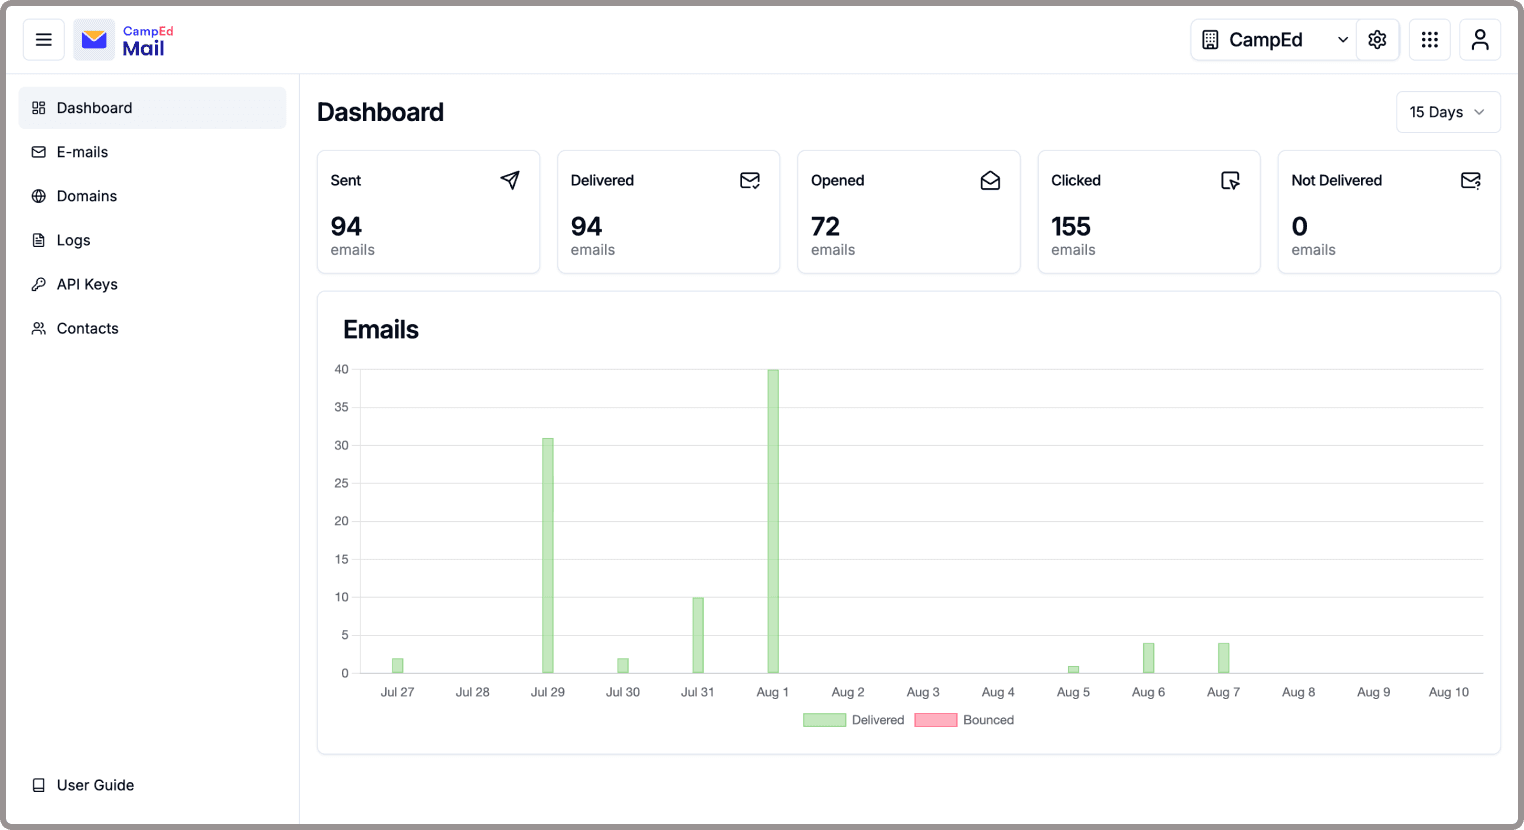1524x830 pixels.
Task: Click the Aug 6 bar in chart
Action: click(1149, 658)
